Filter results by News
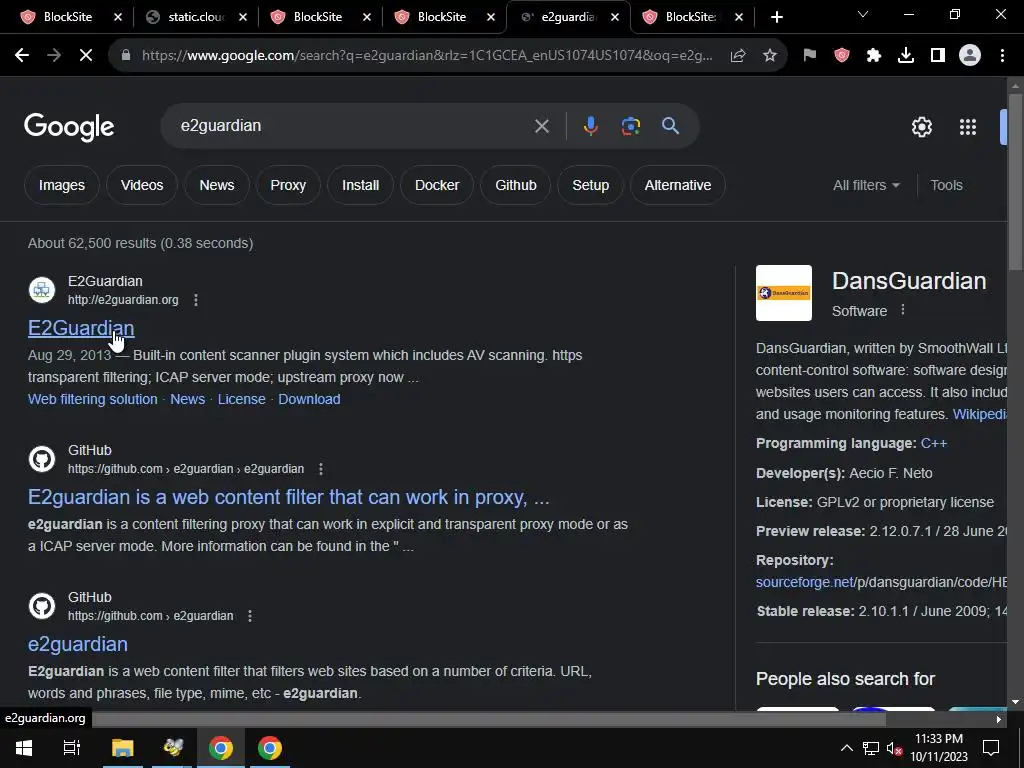The image size is (1024, 768). (x=217, y=185)
